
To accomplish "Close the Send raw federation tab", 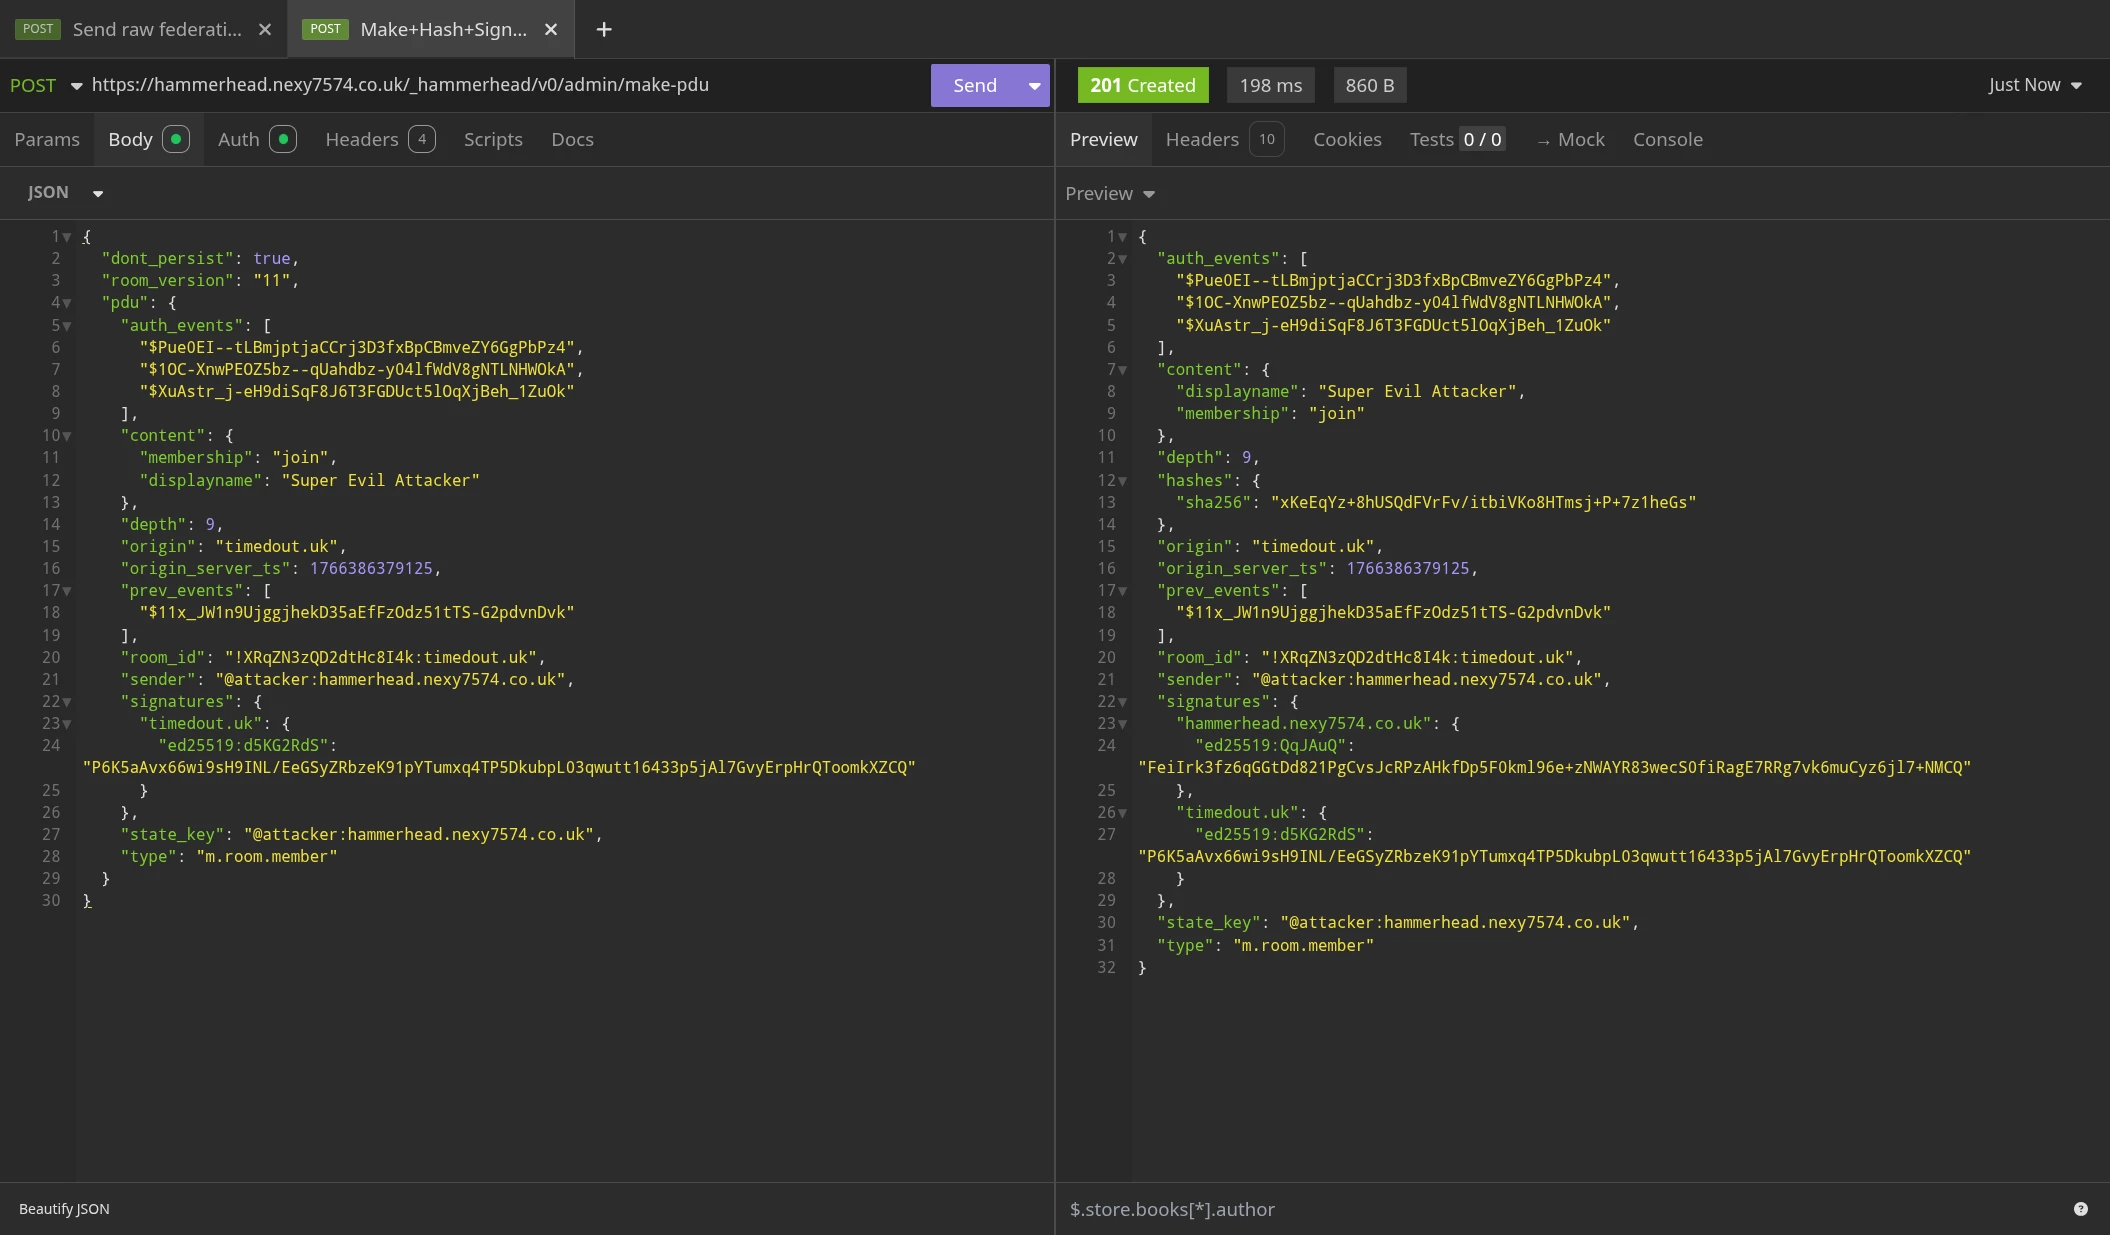I will pos(265,30).
